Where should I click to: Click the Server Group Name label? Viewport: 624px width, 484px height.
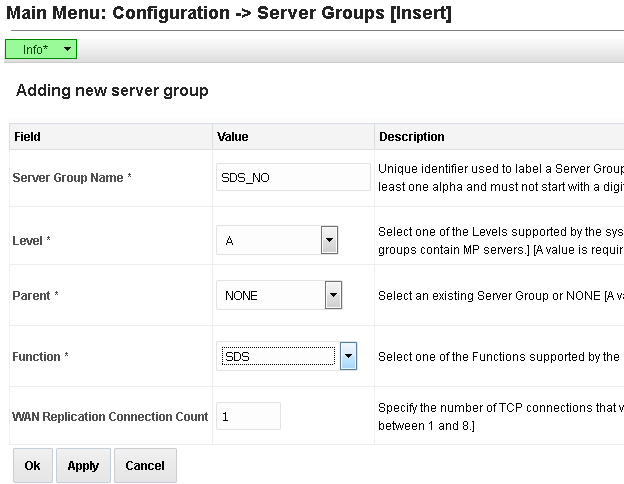click(x=72, y=178)
